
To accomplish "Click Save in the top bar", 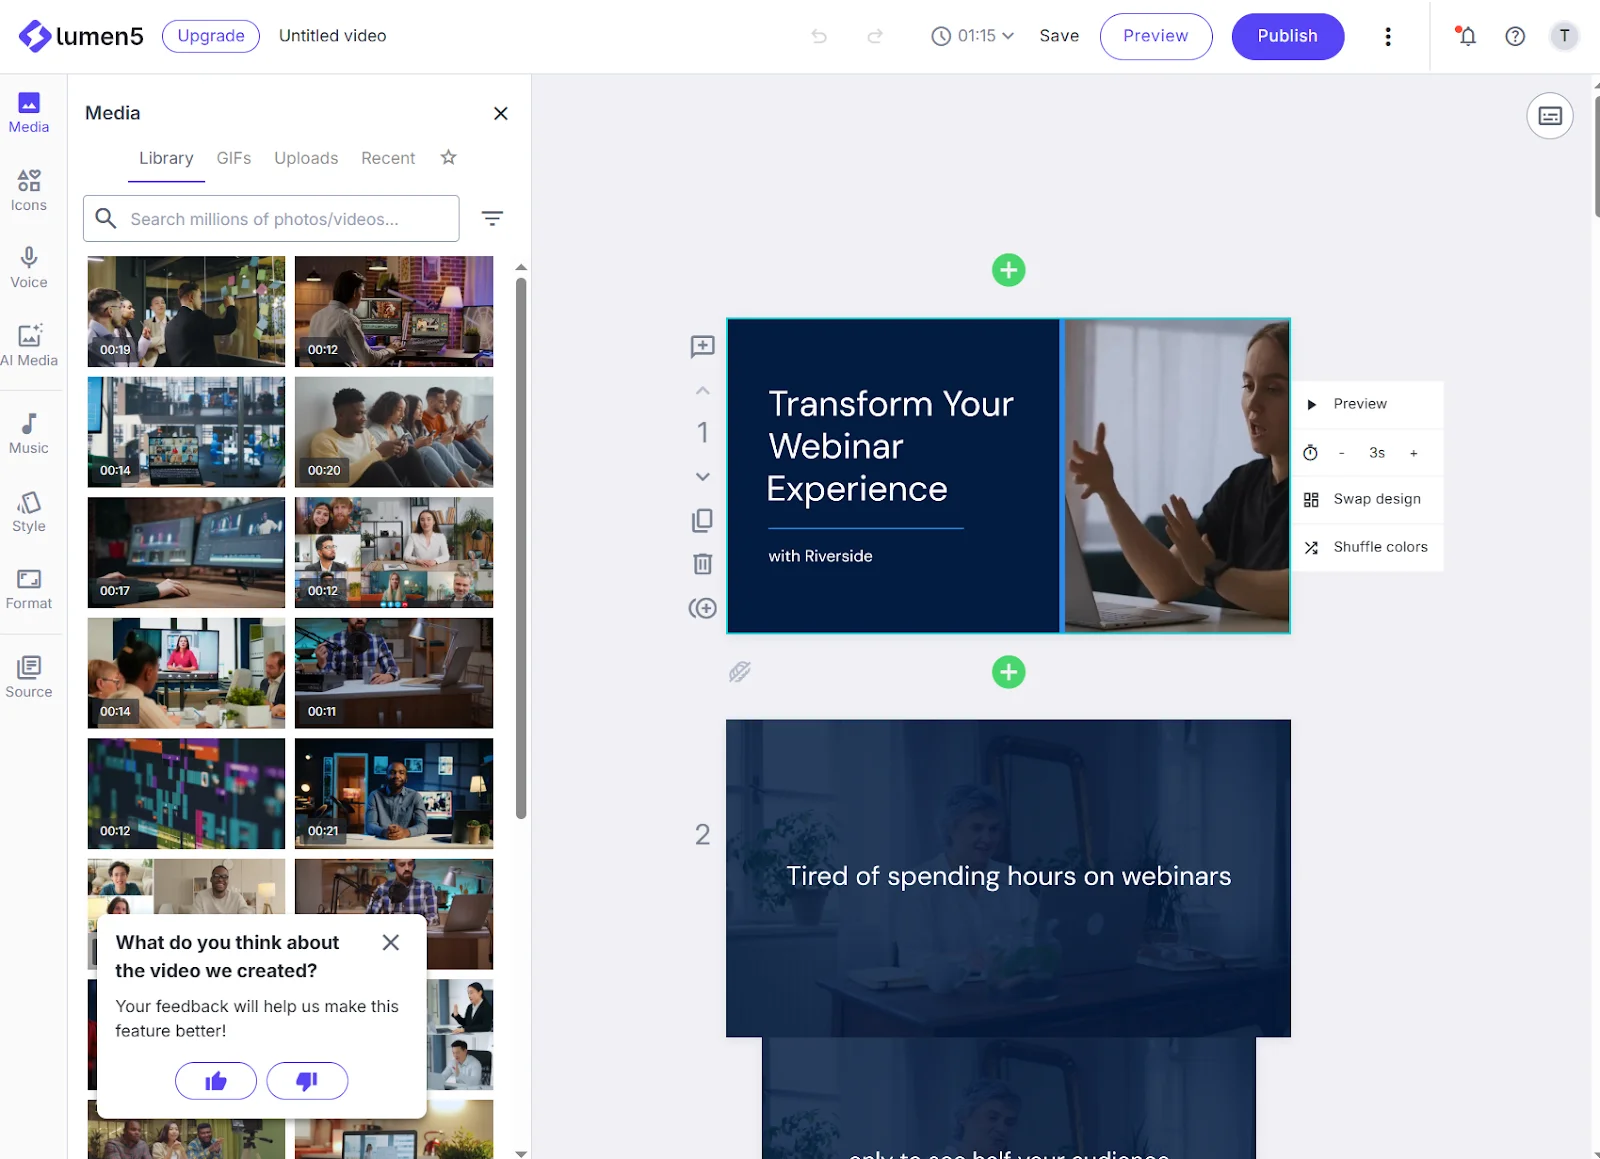I will pyautogui.click(x=1059, y=36).
